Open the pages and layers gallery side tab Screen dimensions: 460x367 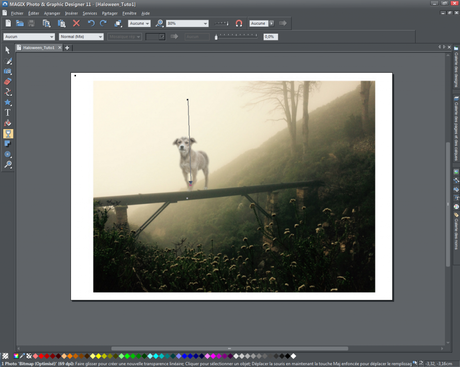[x=456, y=128]
